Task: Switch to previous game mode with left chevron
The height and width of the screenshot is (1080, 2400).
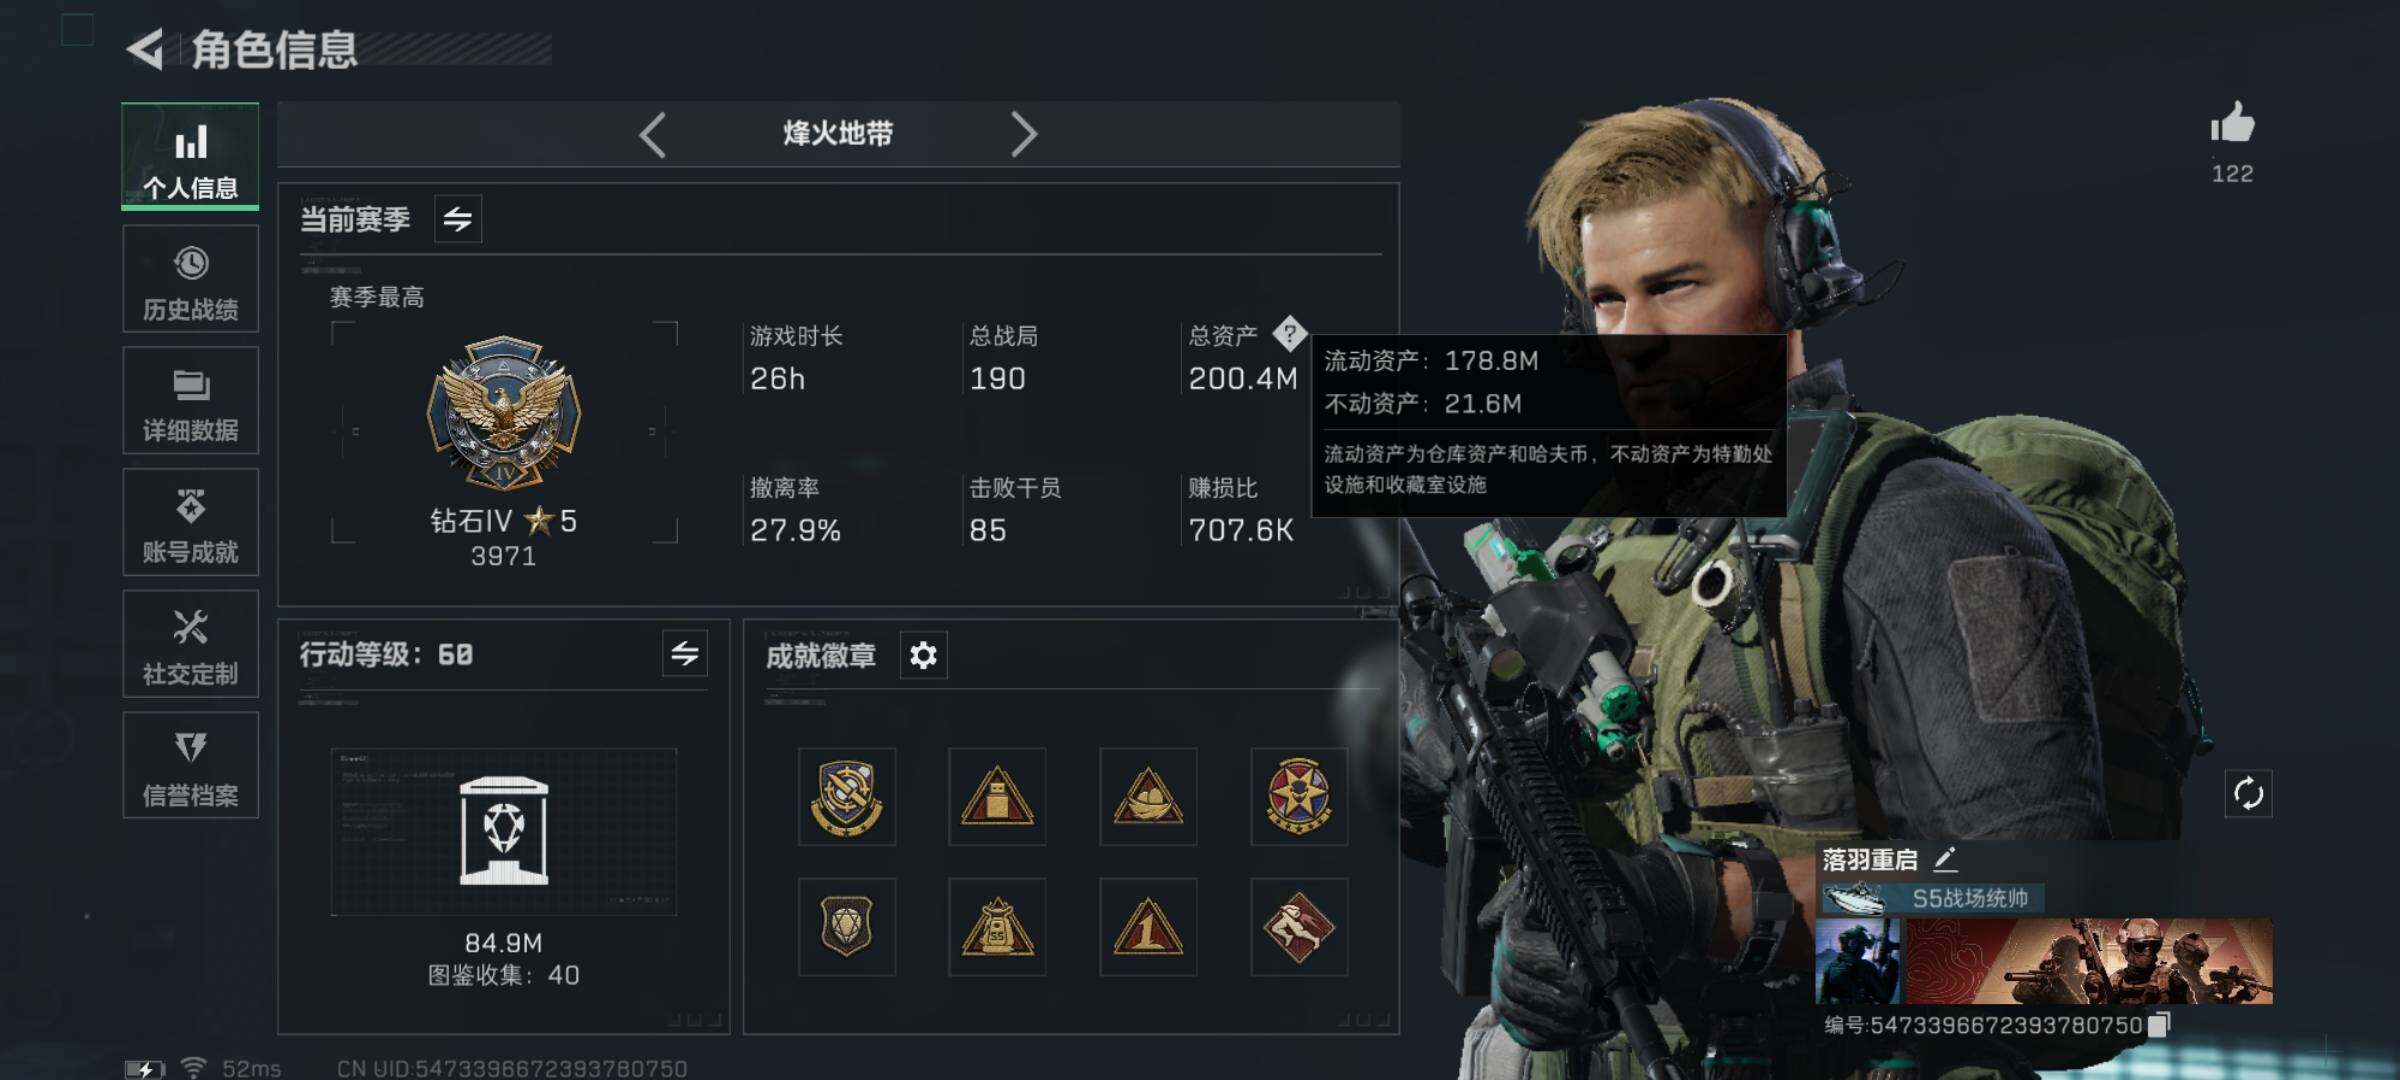Action: click(652, 134)
